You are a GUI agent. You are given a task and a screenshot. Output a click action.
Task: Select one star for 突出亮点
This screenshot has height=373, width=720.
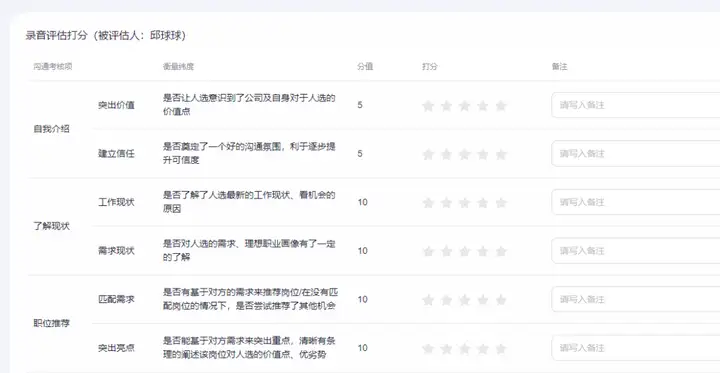pyautogui.click(x=428, y=349)
